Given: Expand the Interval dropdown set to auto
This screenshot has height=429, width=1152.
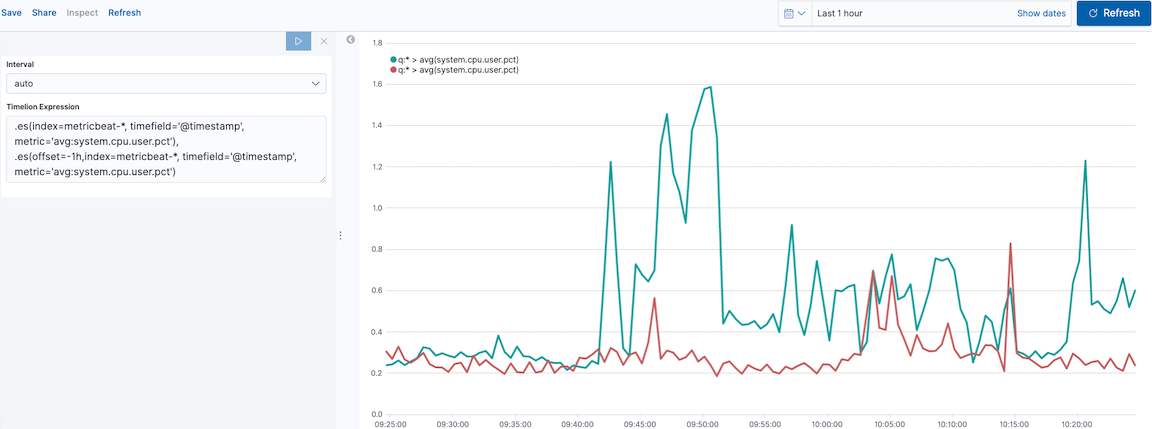Looking at the screenshot, I should [166, 84].
